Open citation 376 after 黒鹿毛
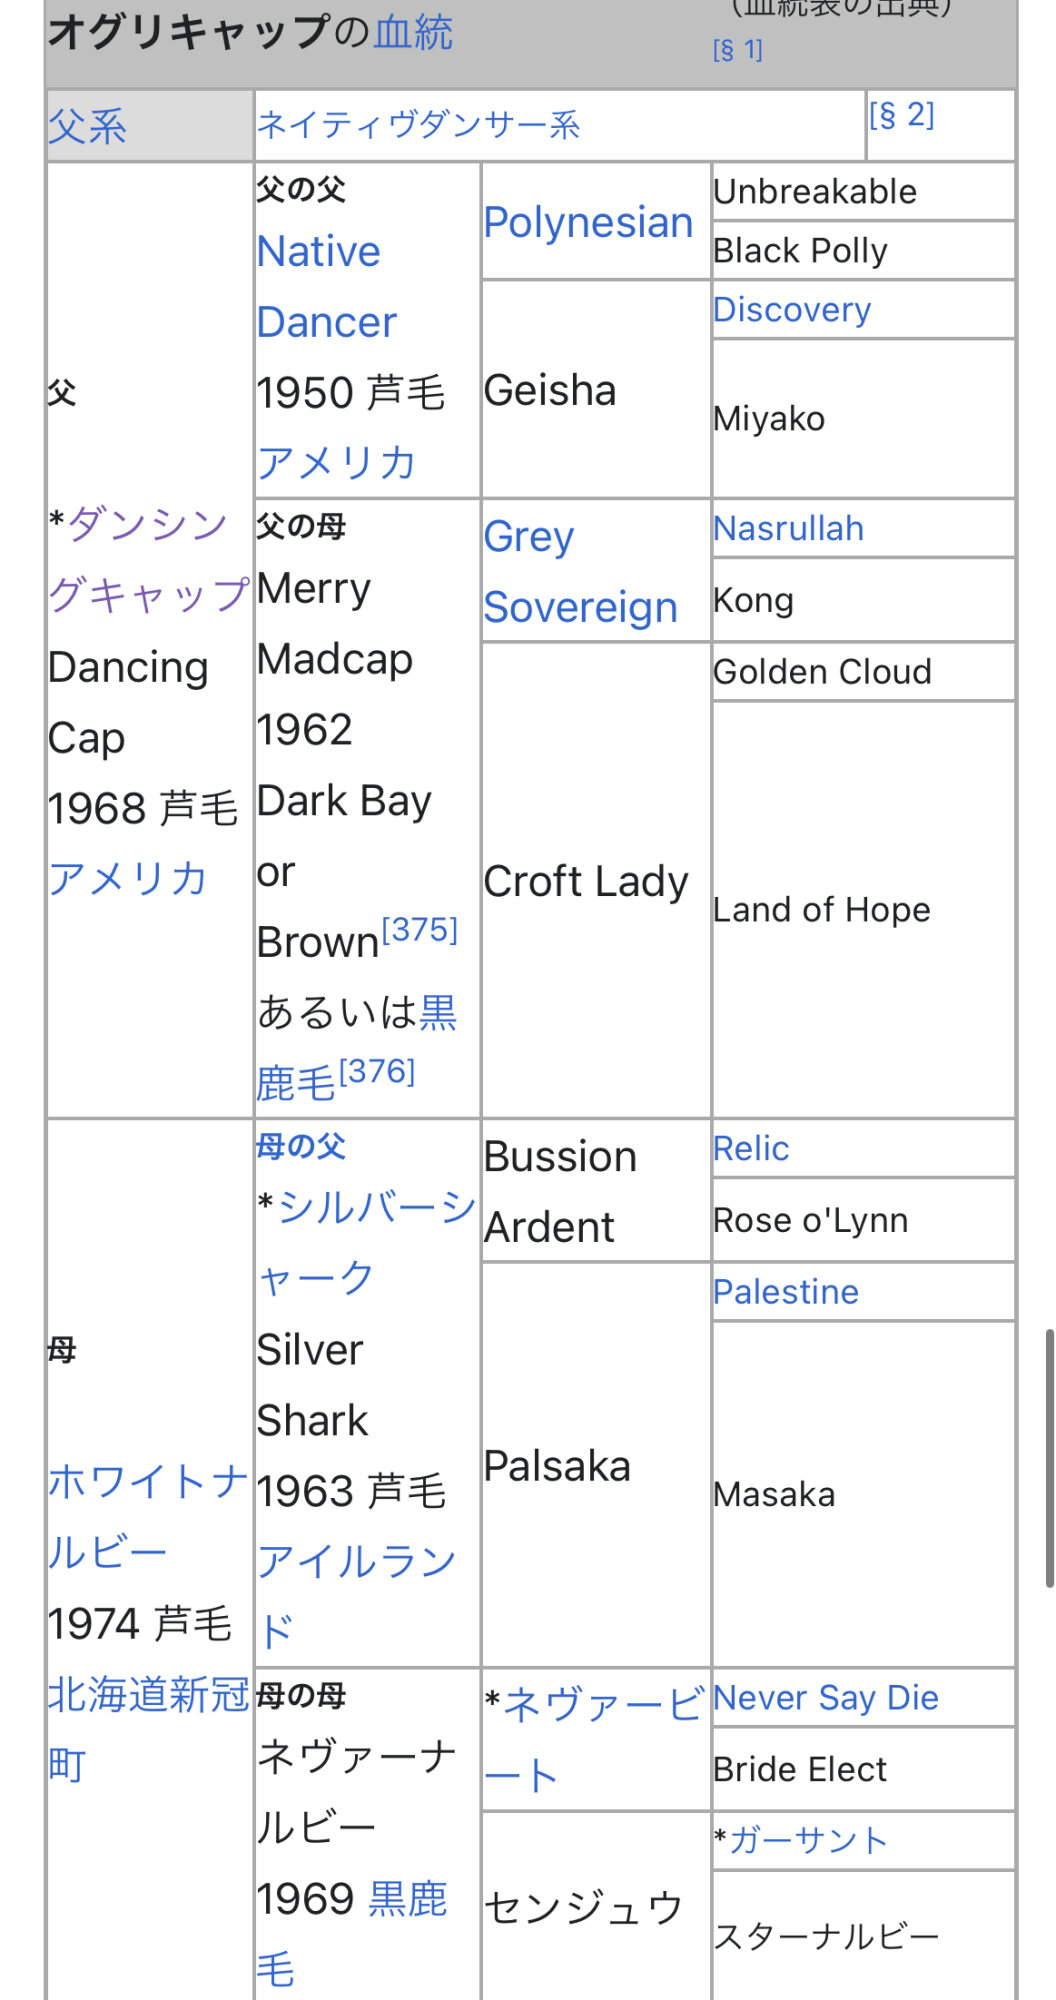The width and height of the screenshot is (1056, 2000). click(376, 1071)
